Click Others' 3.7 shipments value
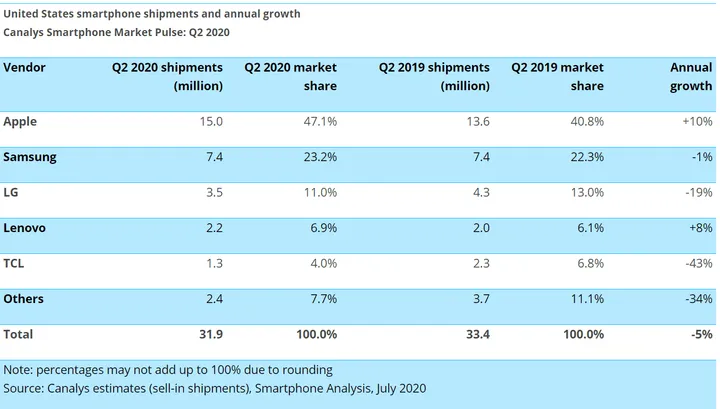This screenshot has width=720, height=409. [482, 299]
